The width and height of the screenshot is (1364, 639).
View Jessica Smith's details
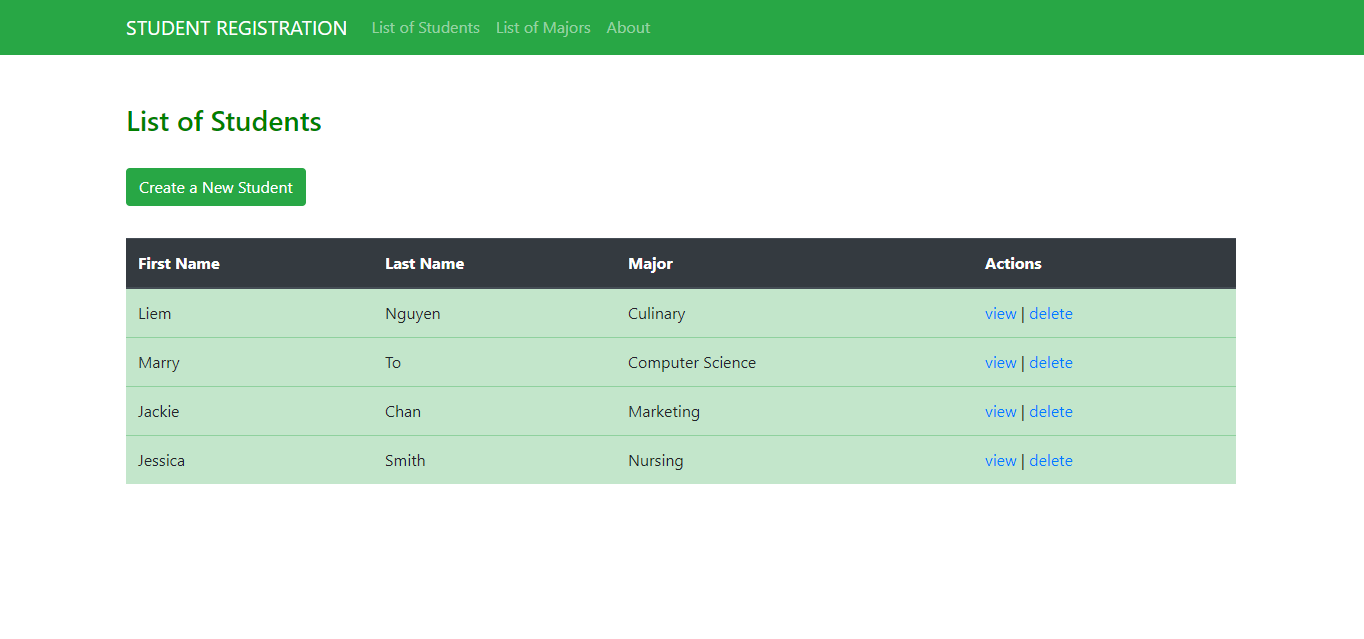[1000, 461]
